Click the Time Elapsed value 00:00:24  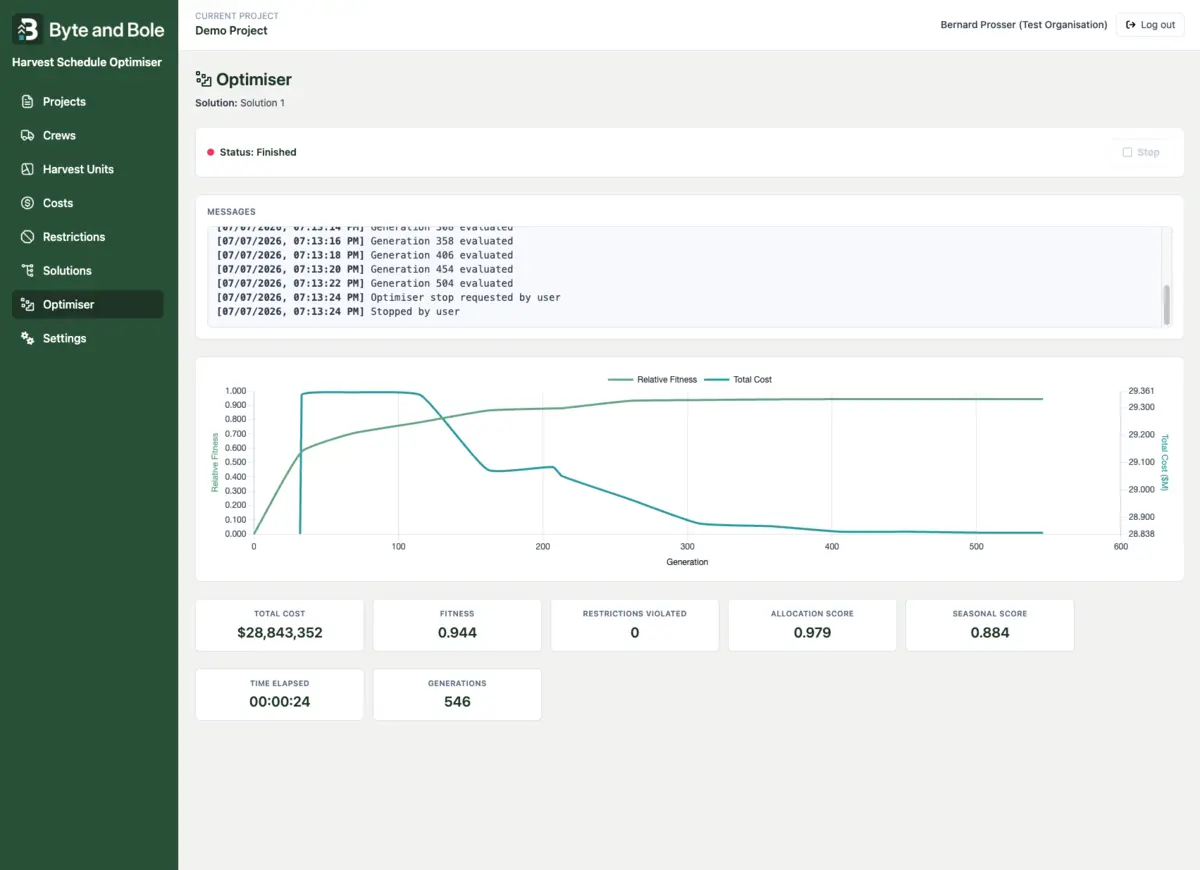coord(280,702)
